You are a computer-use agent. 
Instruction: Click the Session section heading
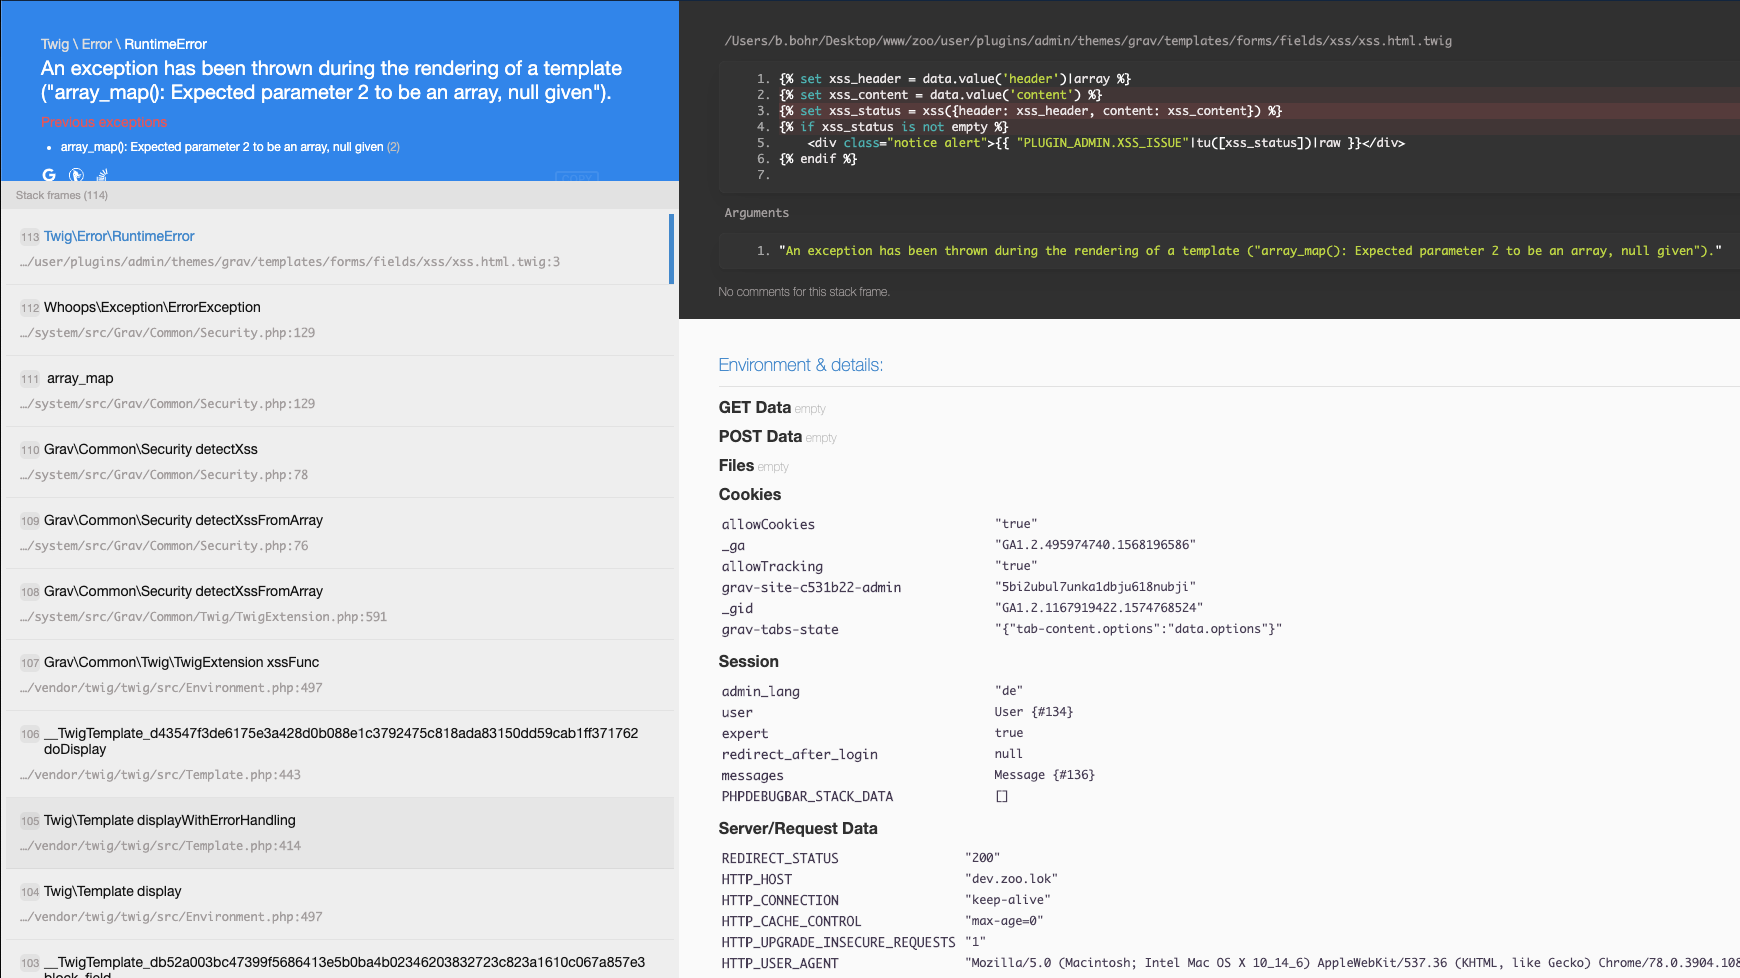[748, 661]
